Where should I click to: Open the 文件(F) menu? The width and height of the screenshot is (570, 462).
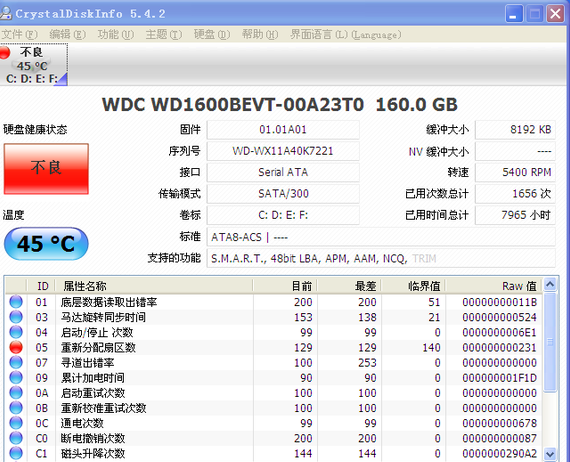click(x=19, y=35)
